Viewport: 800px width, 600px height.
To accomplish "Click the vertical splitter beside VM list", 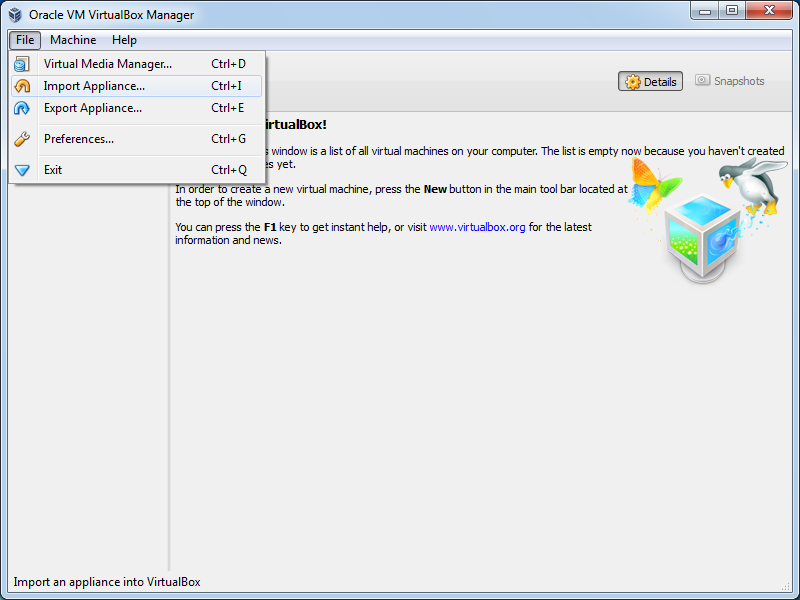I will pyautogui.click(x=169, y=380).
